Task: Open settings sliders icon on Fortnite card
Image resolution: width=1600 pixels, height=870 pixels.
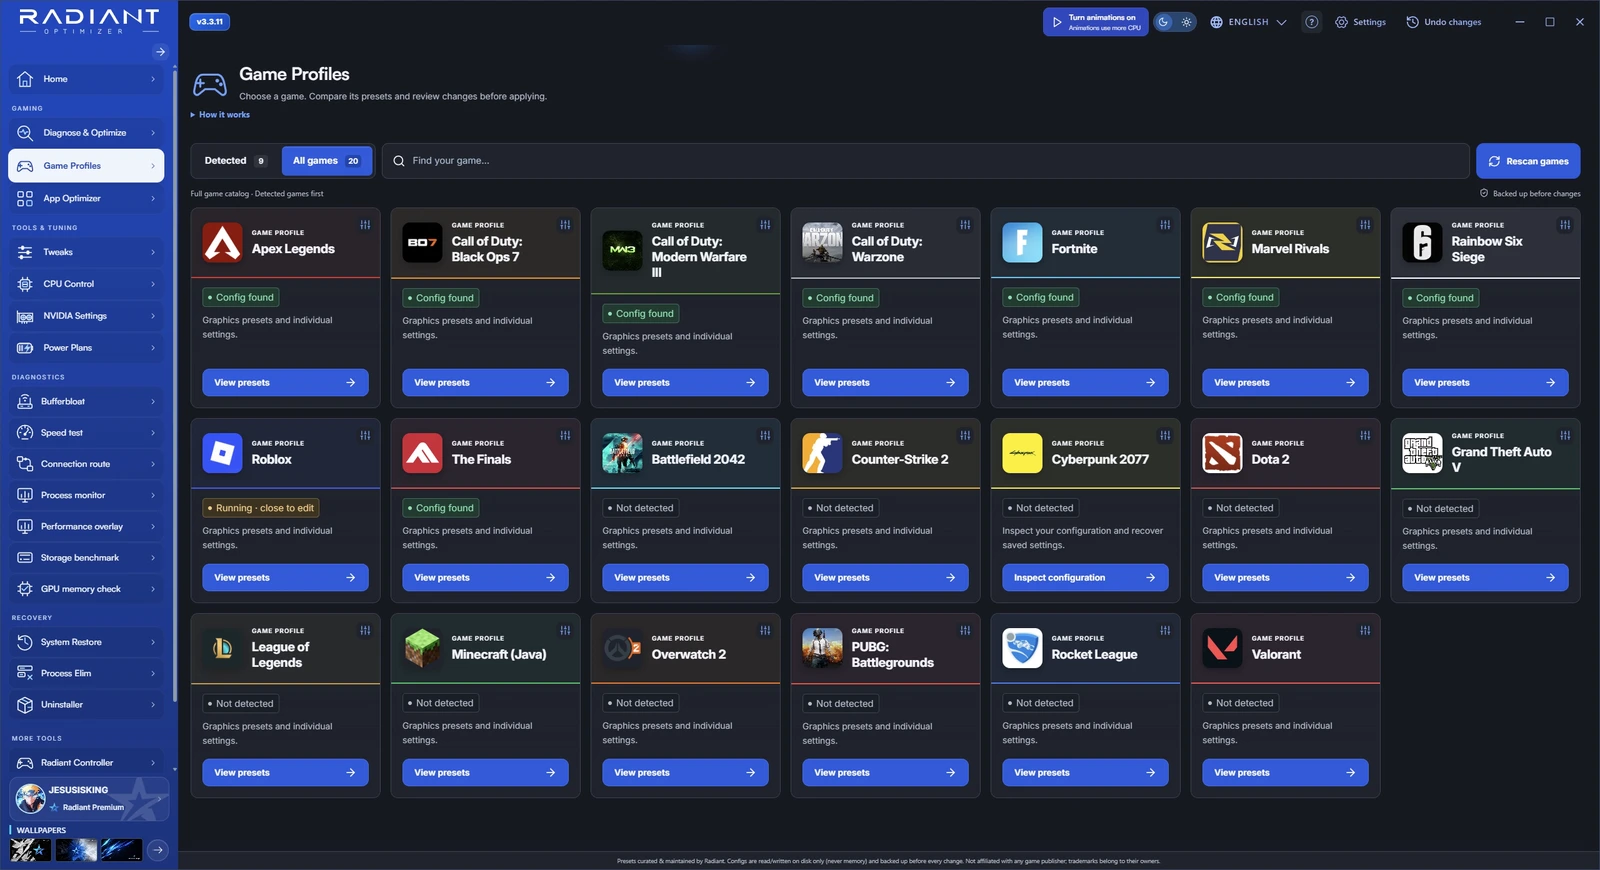Action: click(x=1165, y=225)
